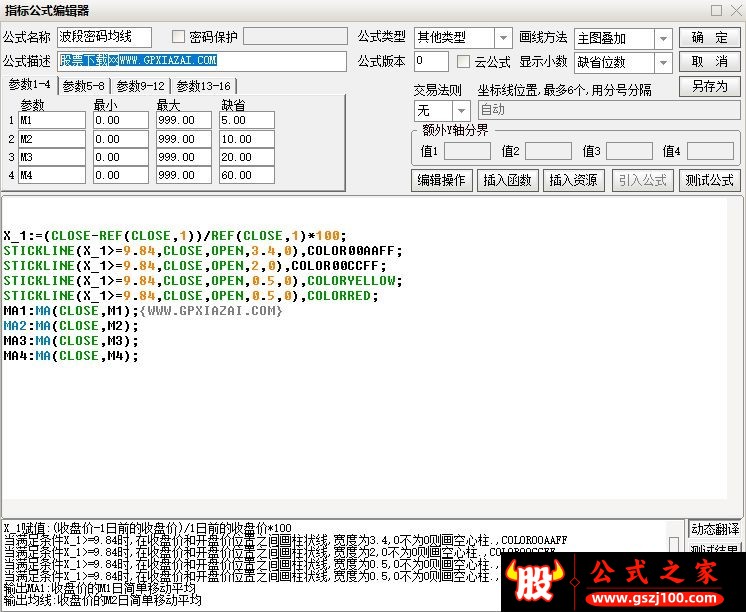Select the 动态翻译 tab button
The width and height of the screenshot is (746, 612).
pos(715,529)
